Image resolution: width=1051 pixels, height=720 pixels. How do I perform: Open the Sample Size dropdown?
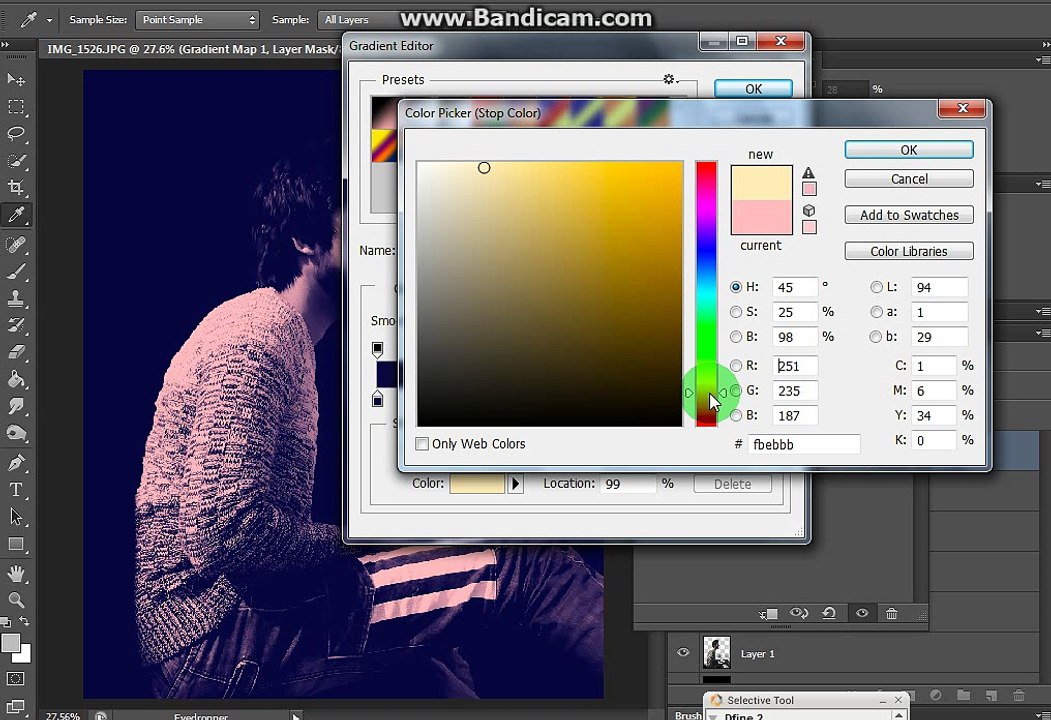198,20
